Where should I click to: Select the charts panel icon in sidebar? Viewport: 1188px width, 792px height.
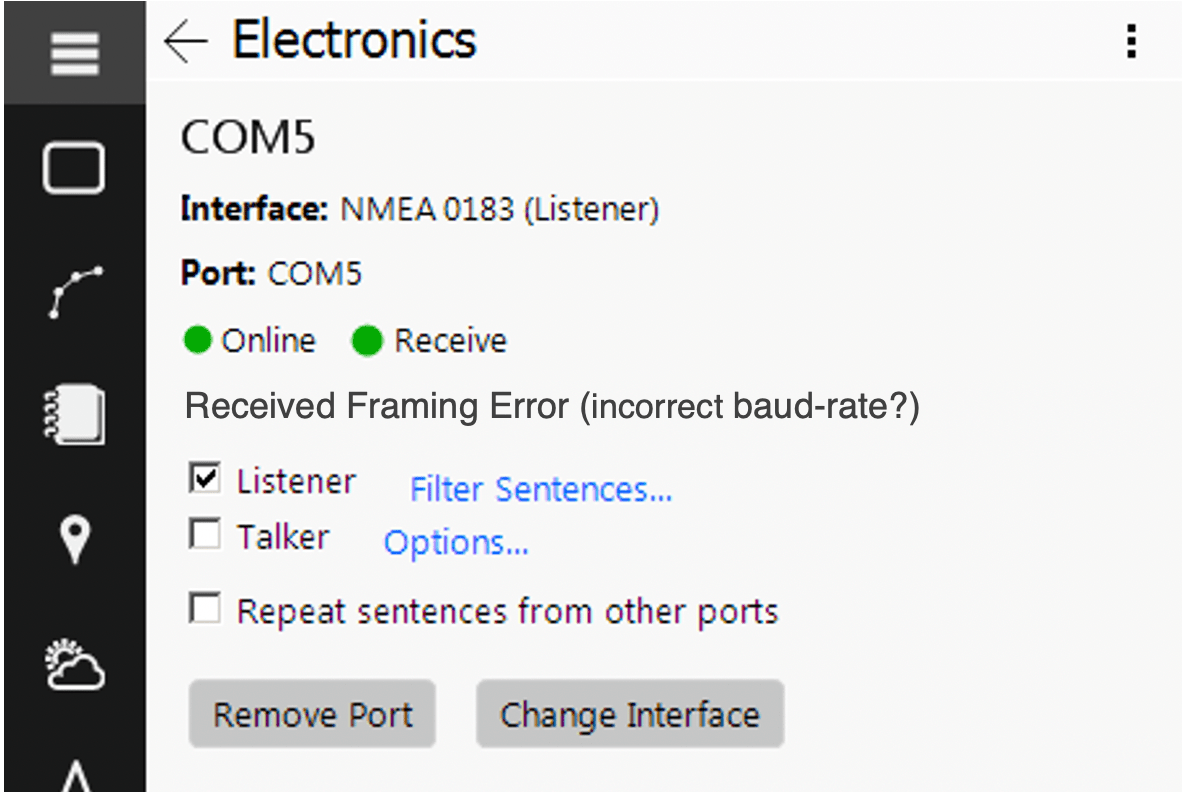point(74,168)
